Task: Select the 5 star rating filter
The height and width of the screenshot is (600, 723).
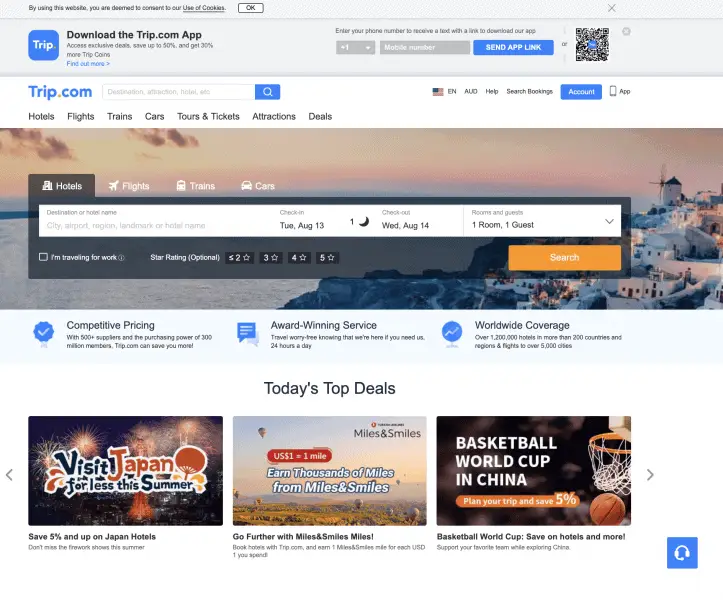Action: (x=327, y=257)
